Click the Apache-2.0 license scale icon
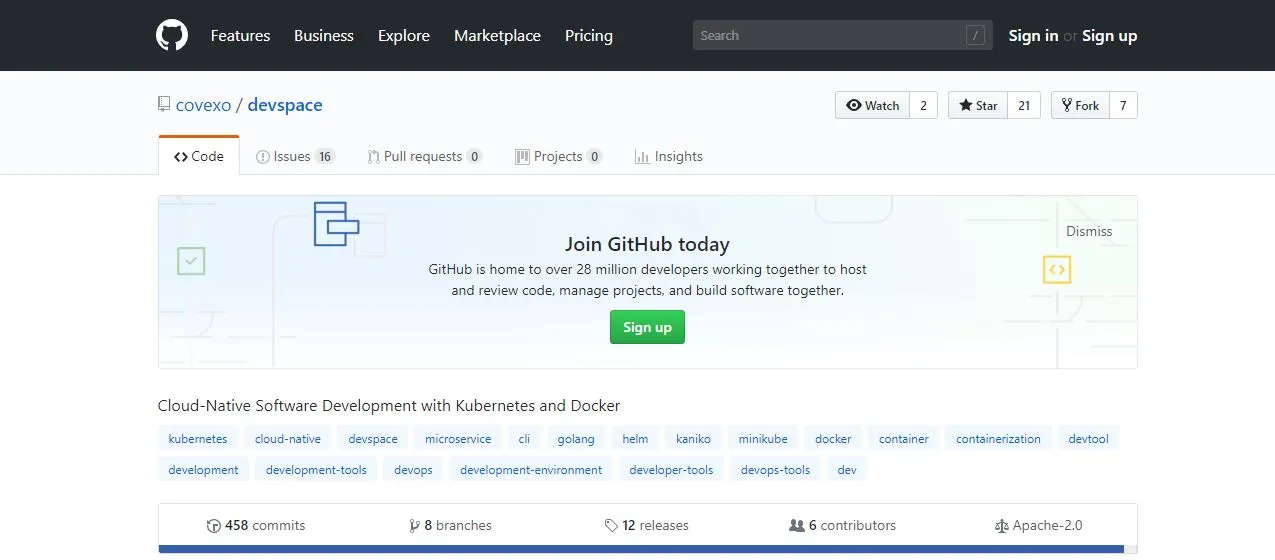This screenshot has height=560, width=1275. pos(1001,526)
